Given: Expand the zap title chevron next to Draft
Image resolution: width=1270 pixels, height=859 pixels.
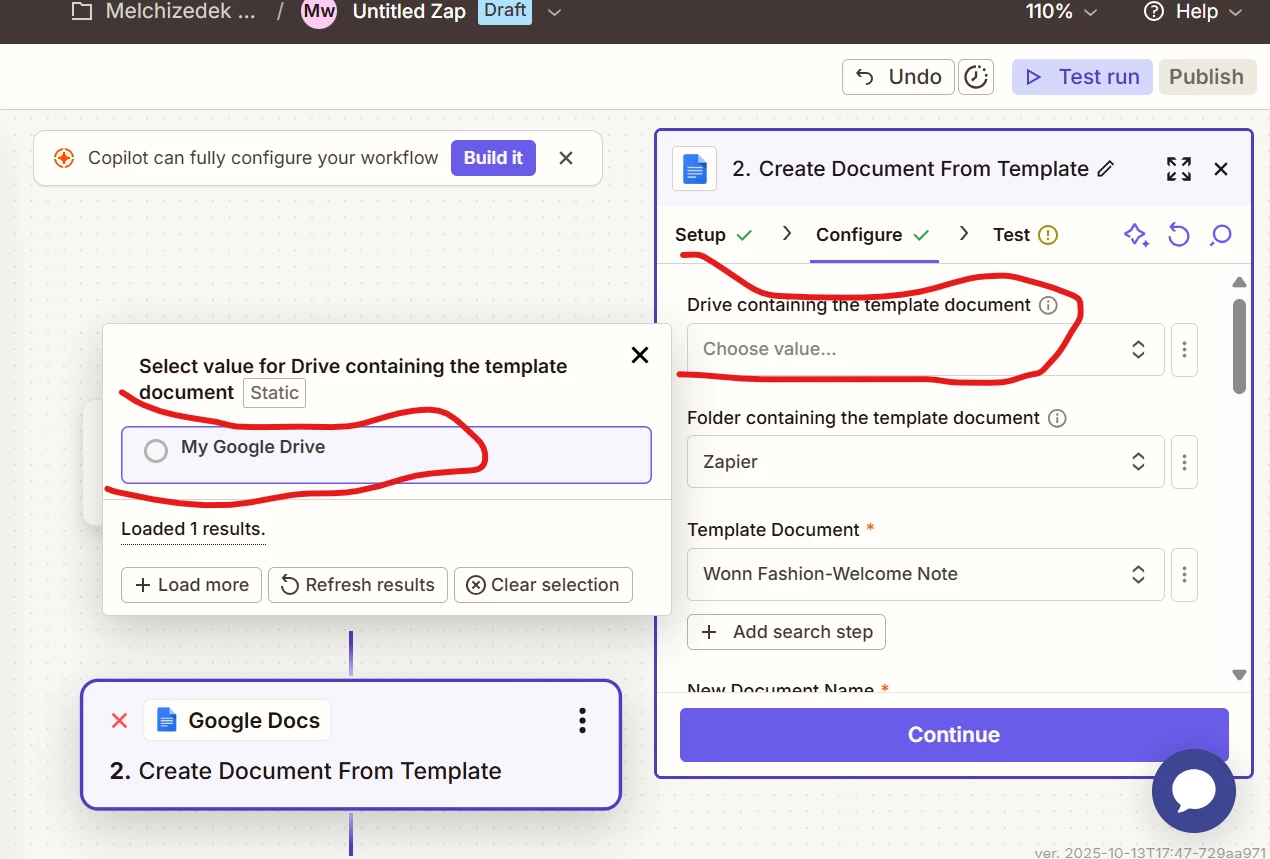Looking at the screenshot, I should pos(555,12).
